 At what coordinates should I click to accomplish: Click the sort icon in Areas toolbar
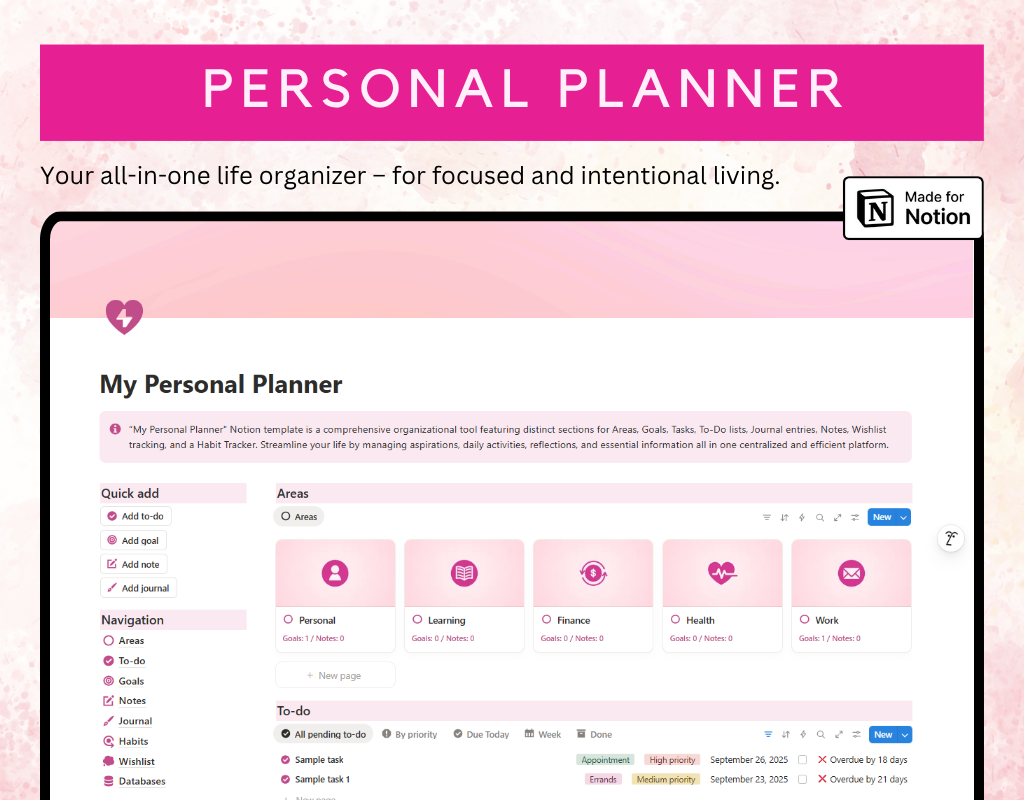(x=785, y=517)
